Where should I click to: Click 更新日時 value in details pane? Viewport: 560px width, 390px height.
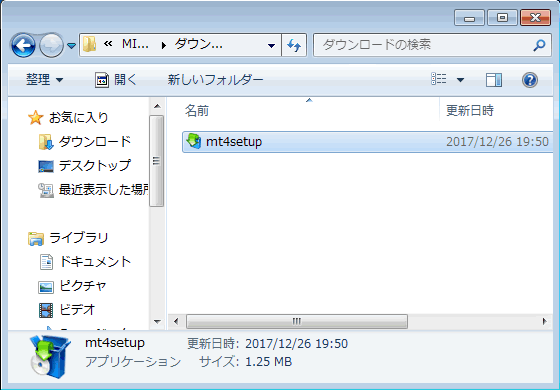296,344
